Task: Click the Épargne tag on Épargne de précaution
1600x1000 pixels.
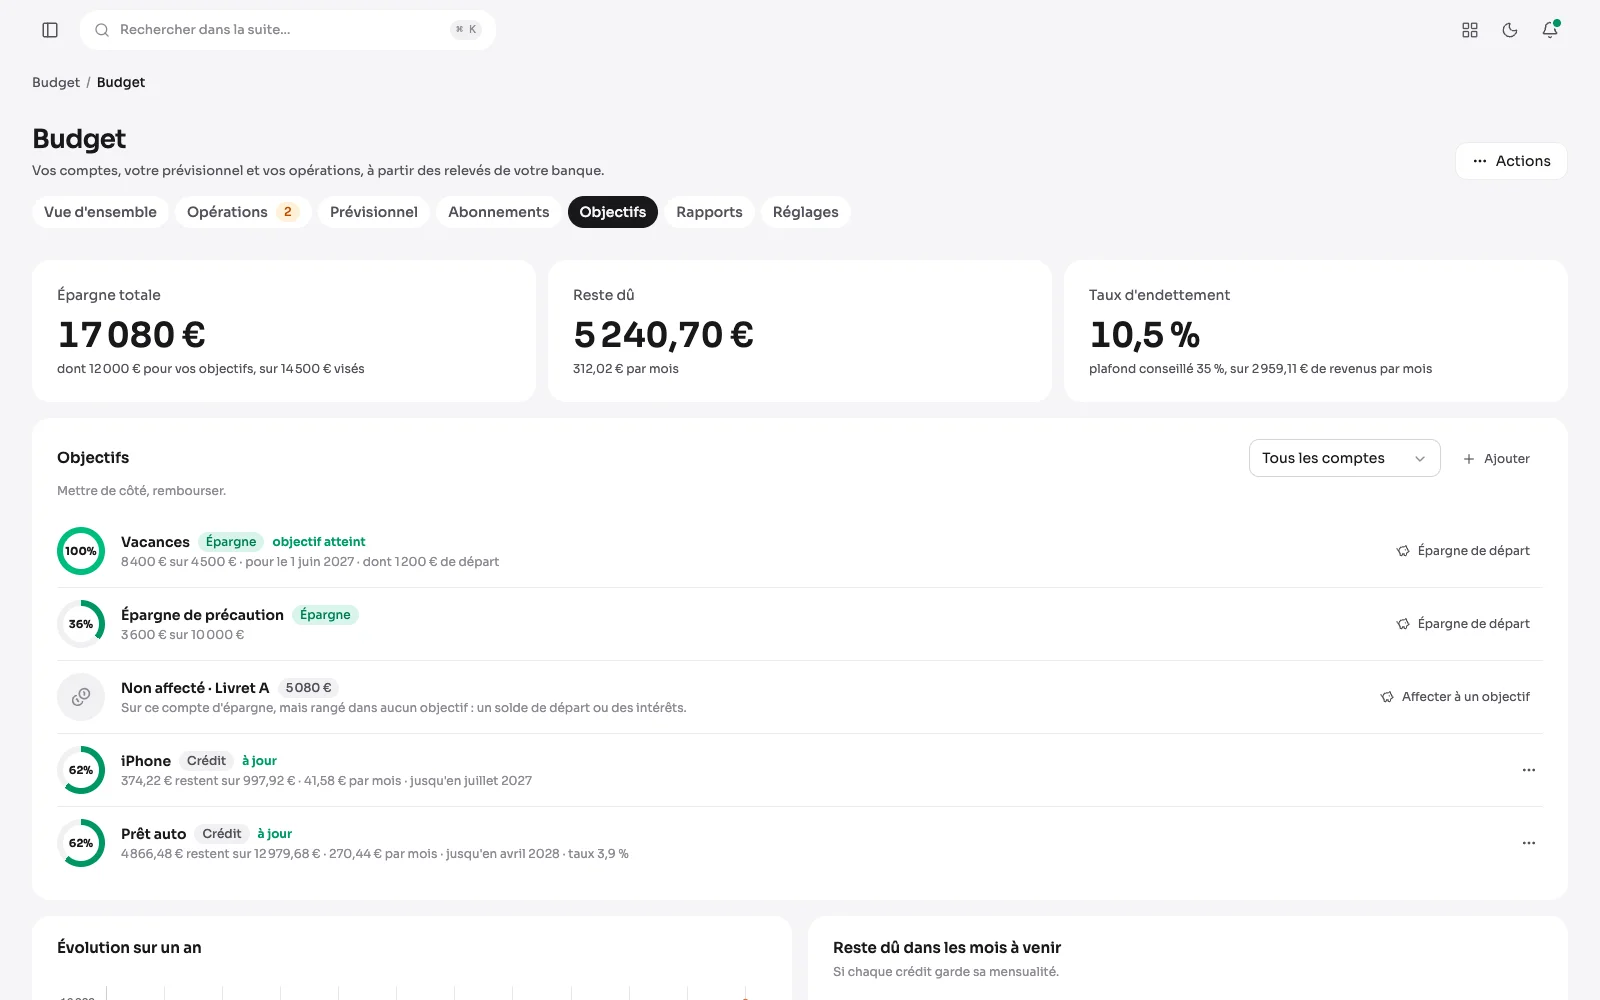Action: (x=325, y=615)
